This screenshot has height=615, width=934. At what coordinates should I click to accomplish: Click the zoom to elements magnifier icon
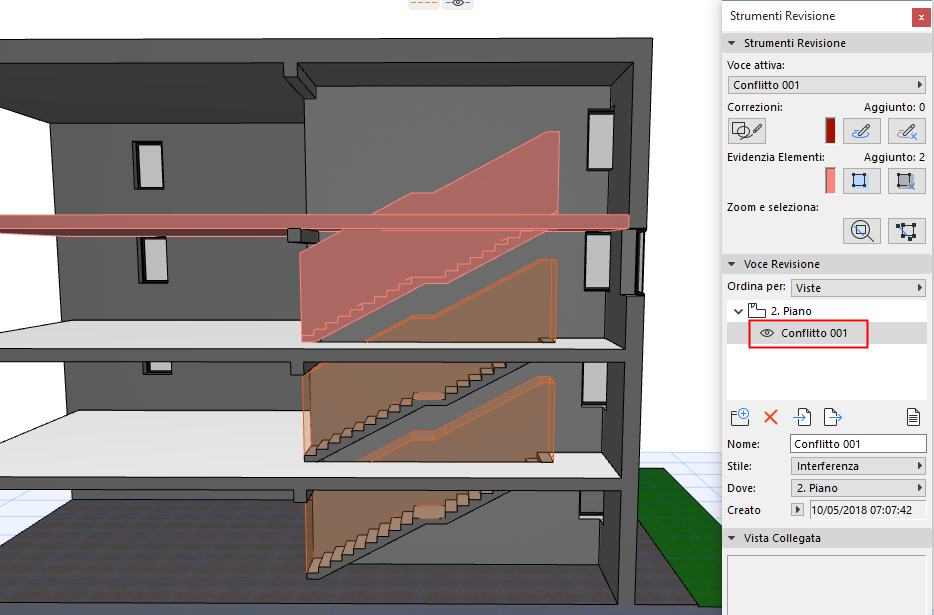(861, 231)
